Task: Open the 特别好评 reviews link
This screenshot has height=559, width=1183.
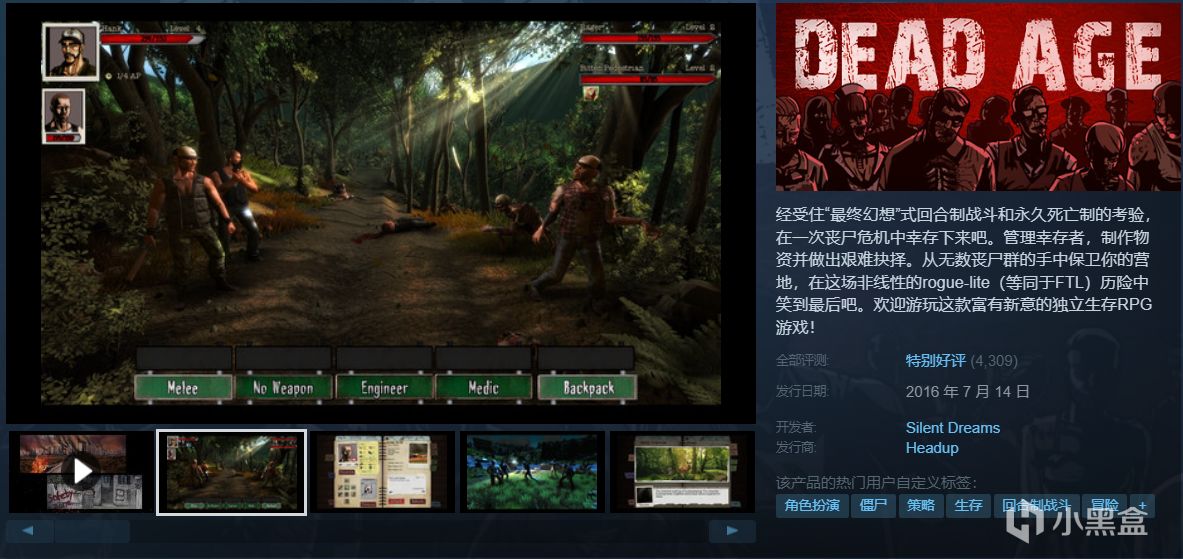Action: (936, 361)
